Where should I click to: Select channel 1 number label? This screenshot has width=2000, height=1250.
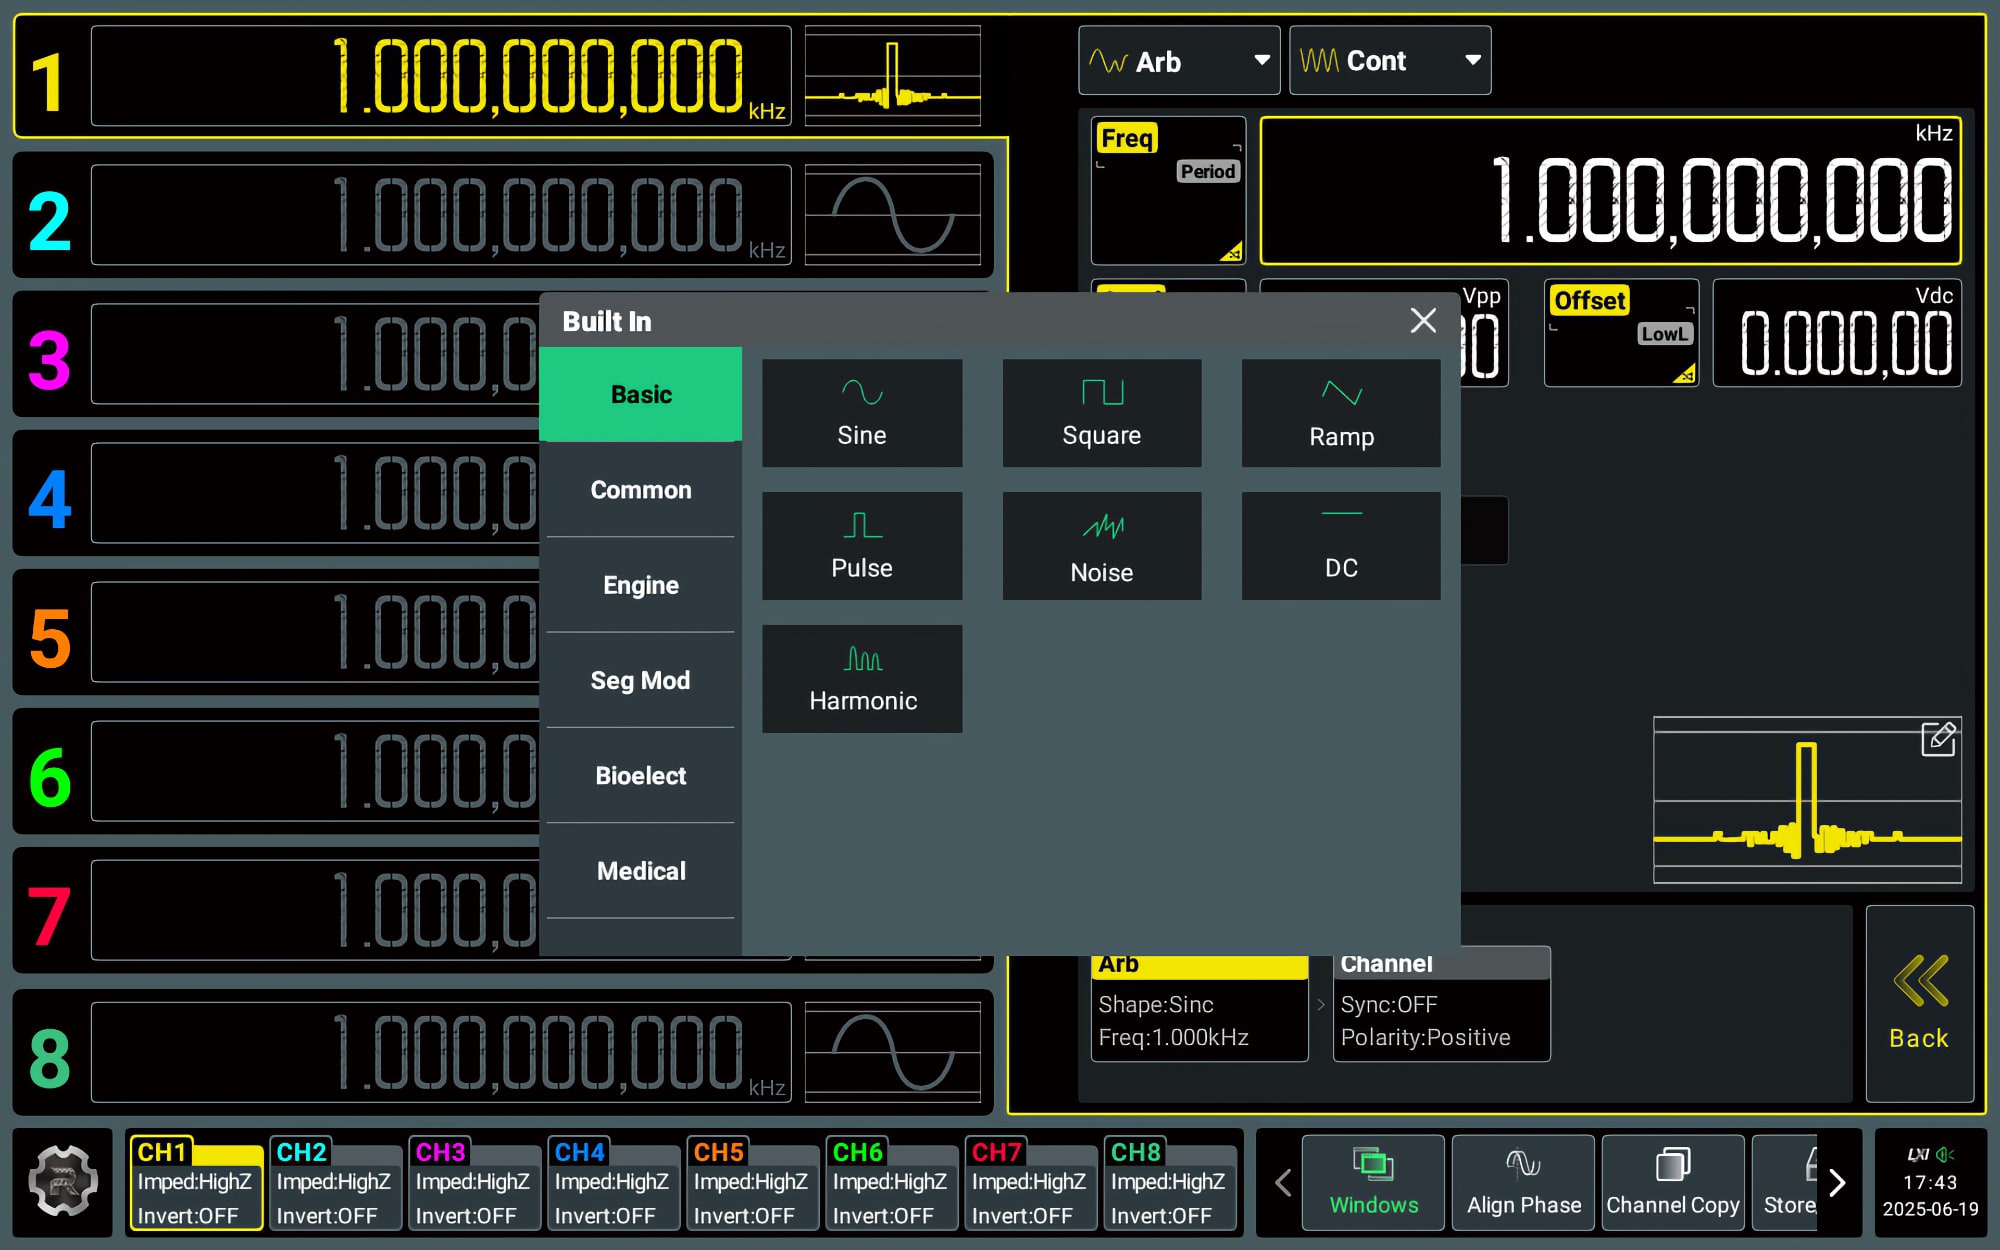tap(49, 82)
